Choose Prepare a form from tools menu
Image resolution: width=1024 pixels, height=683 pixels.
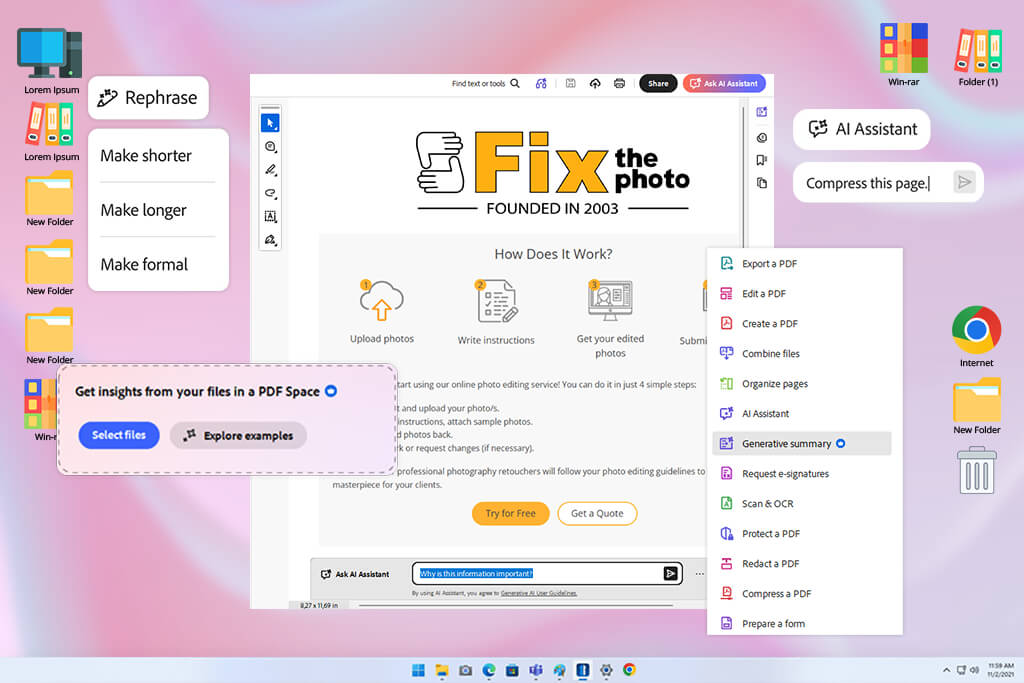click(800, 624)
